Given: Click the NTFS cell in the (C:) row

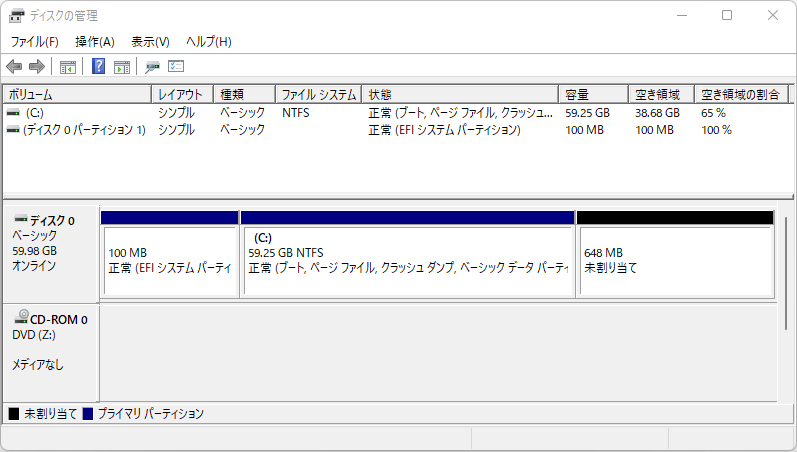Looking at the screenshot, I should click(295, 113).
